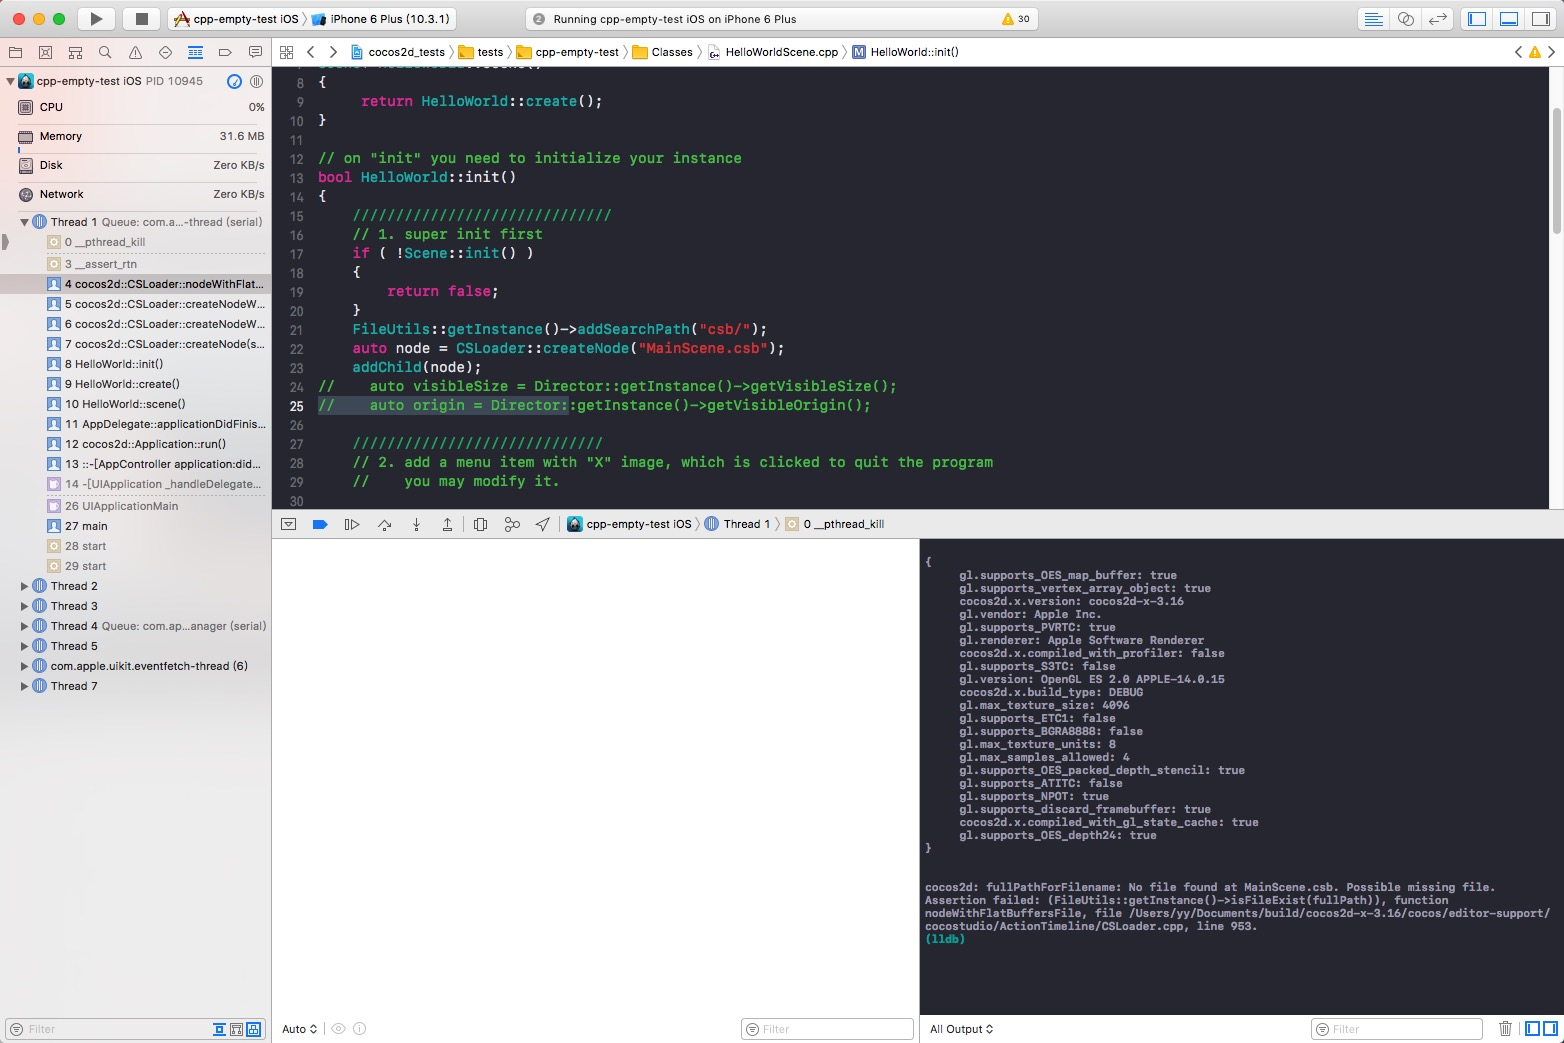The image size is (1564, 1043).
Task: Open the All Output dropdown
Action: pyautogui.click(x=961, y=1029)
